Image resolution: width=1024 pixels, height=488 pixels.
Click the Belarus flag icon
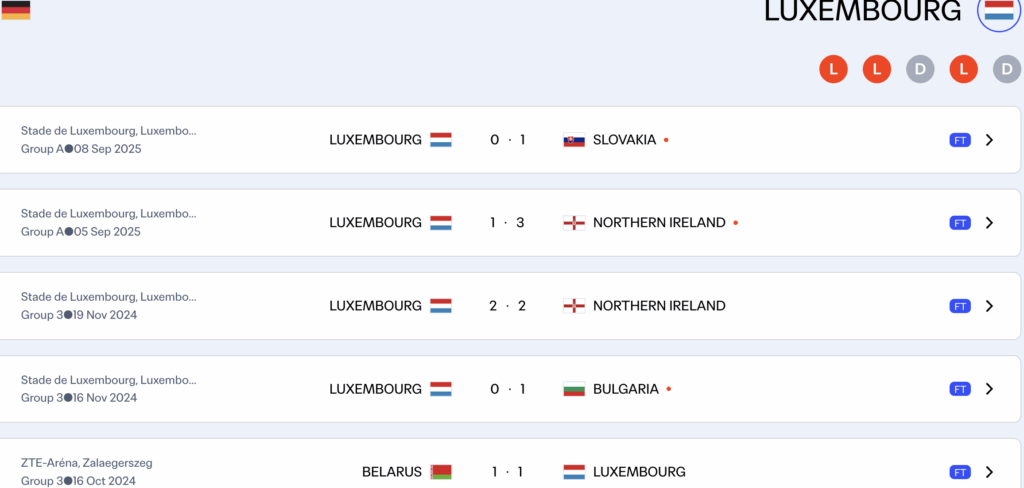(x=441, y=472)
